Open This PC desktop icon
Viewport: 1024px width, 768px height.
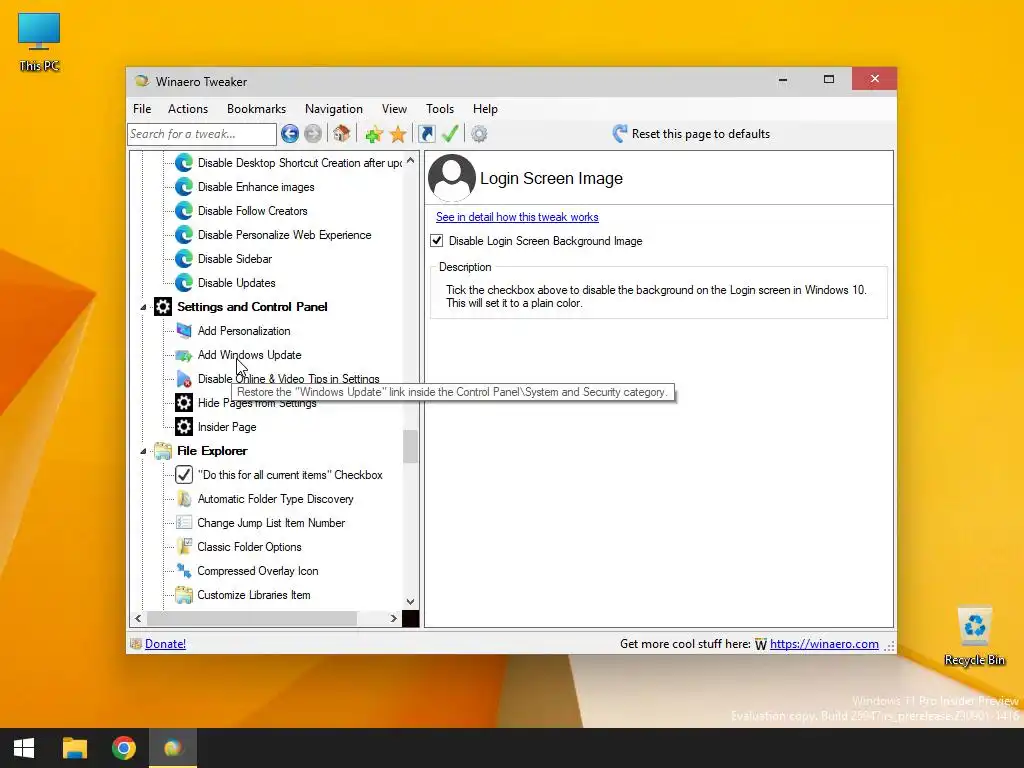point(39,42)
